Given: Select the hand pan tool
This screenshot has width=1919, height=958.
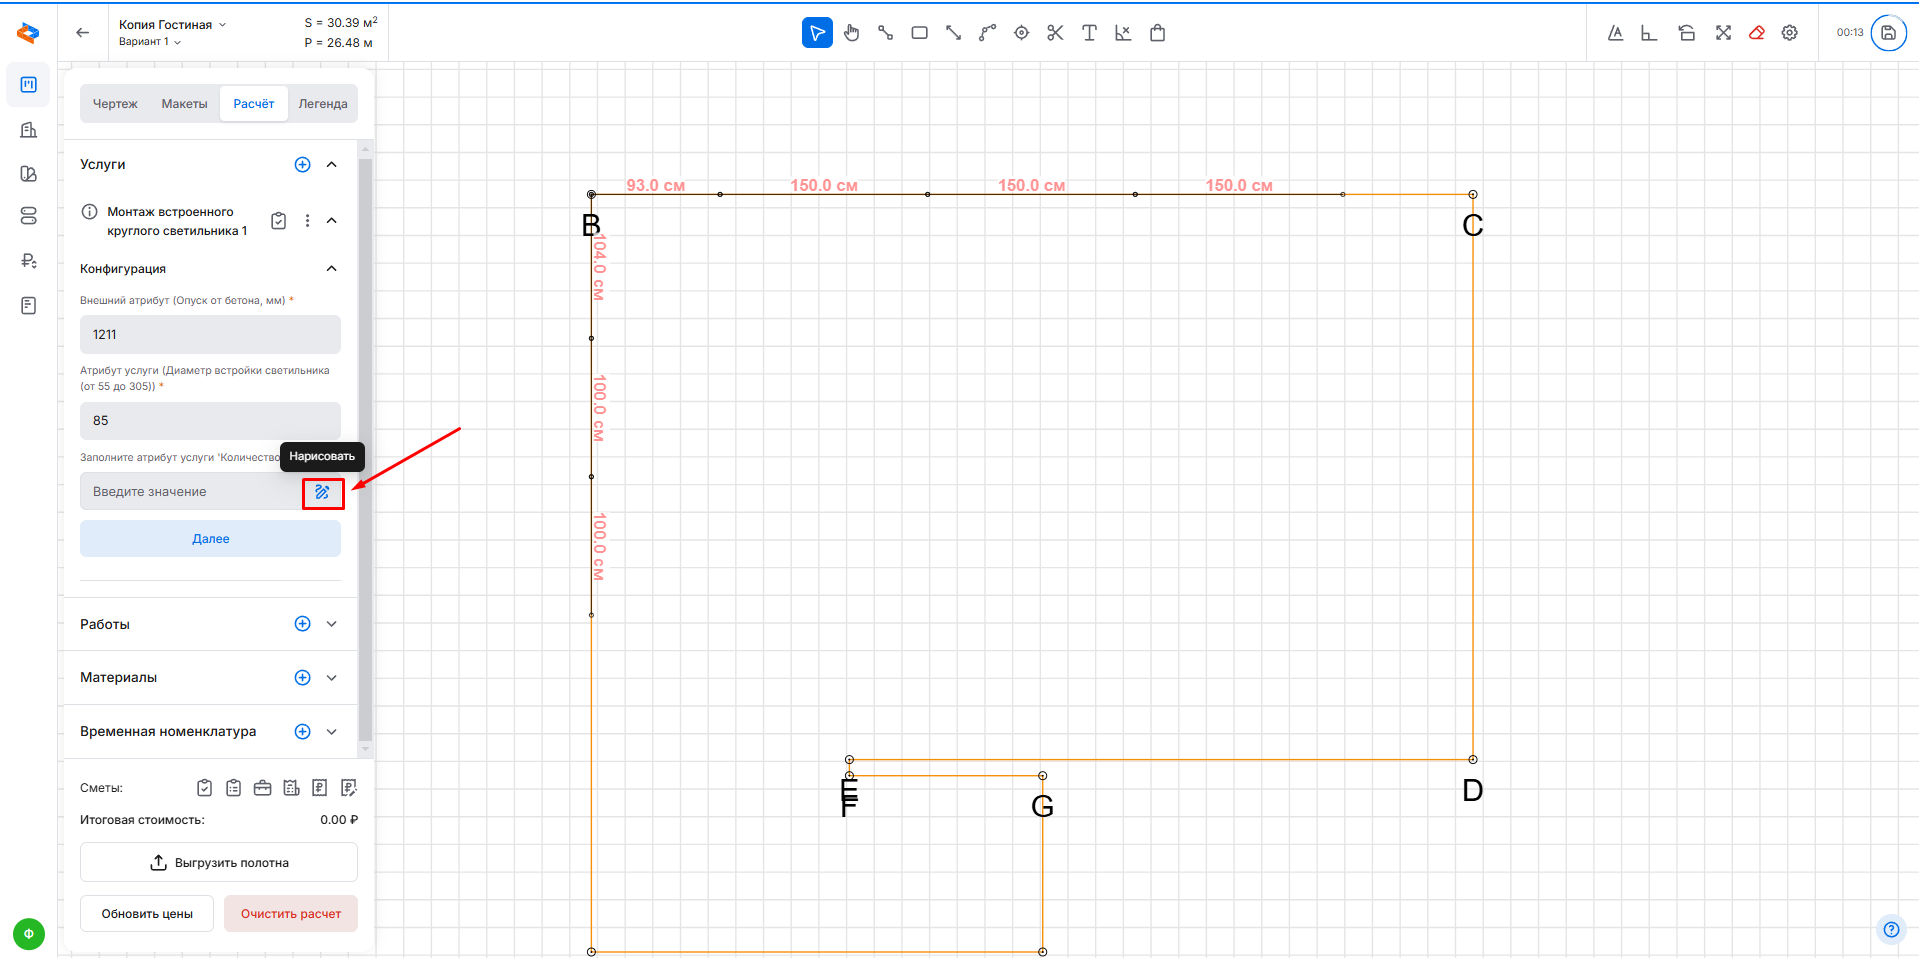Looking at the screenshot, I should (x=851, y=33).
